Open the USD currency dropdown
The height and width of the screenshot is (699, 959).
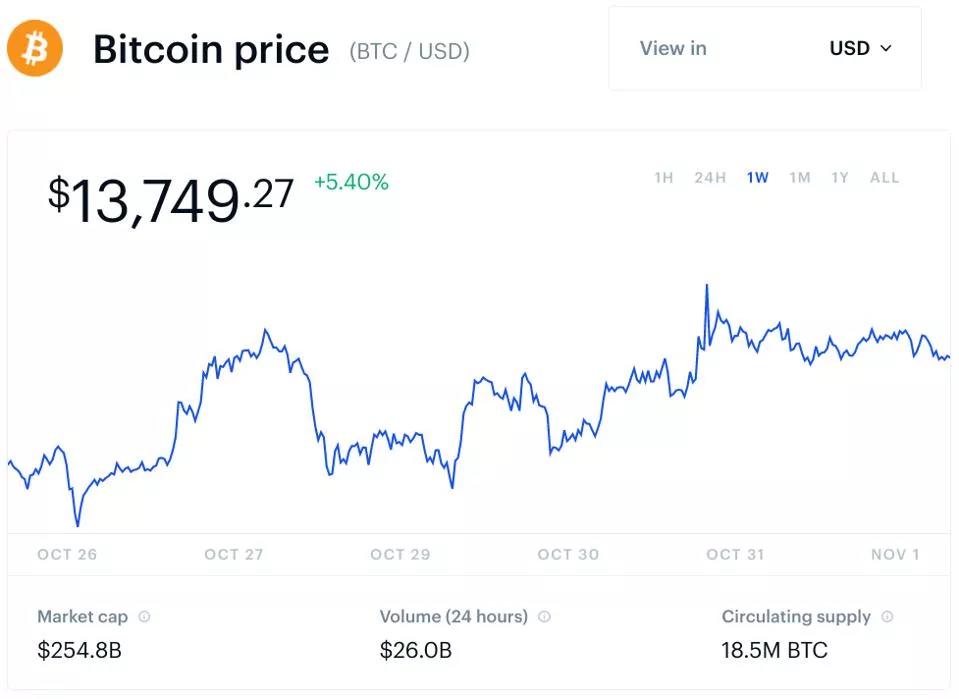click(859, 49)
